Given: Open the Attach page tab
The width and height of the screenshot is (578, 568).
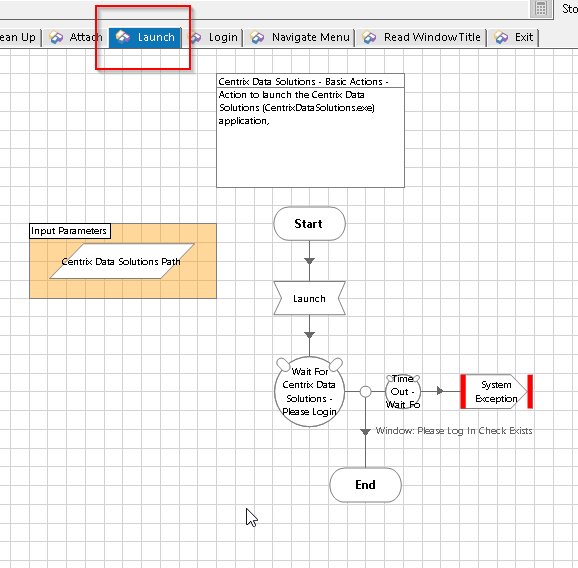Looking at the screenshot, I should click(76, 37).
